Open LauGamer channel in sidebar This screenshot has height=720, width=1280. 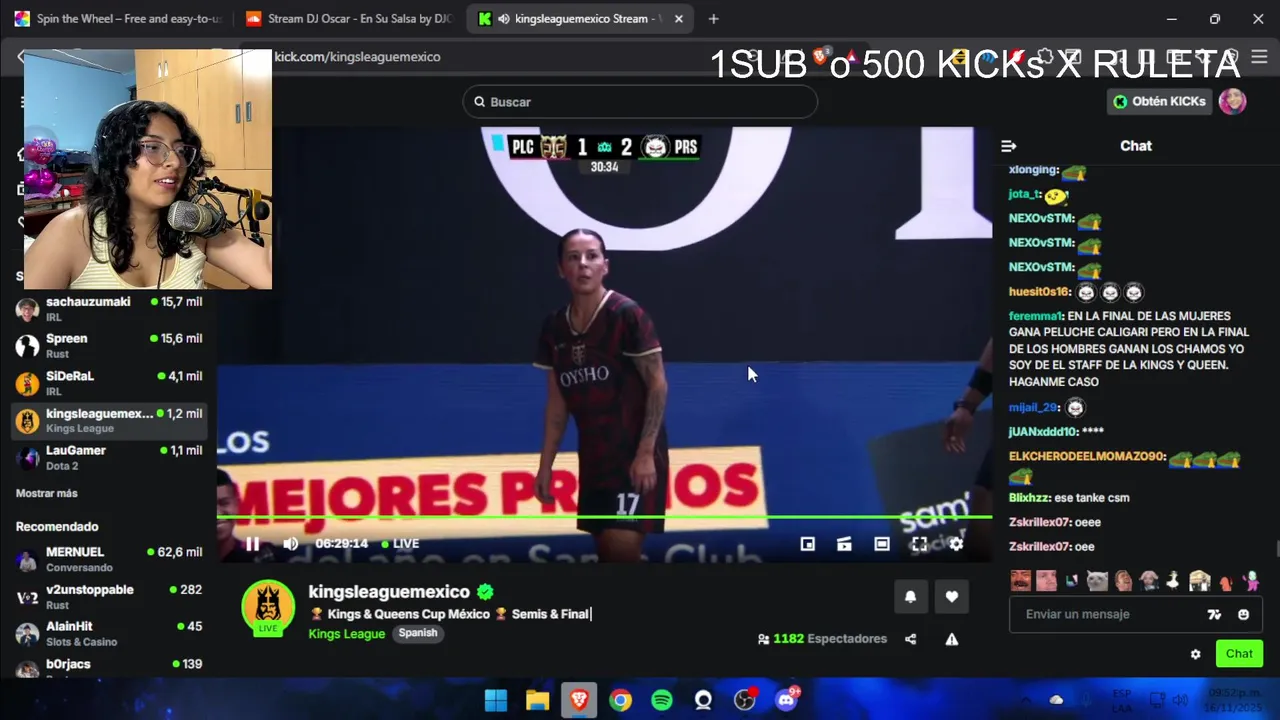(x=110, y=457)
